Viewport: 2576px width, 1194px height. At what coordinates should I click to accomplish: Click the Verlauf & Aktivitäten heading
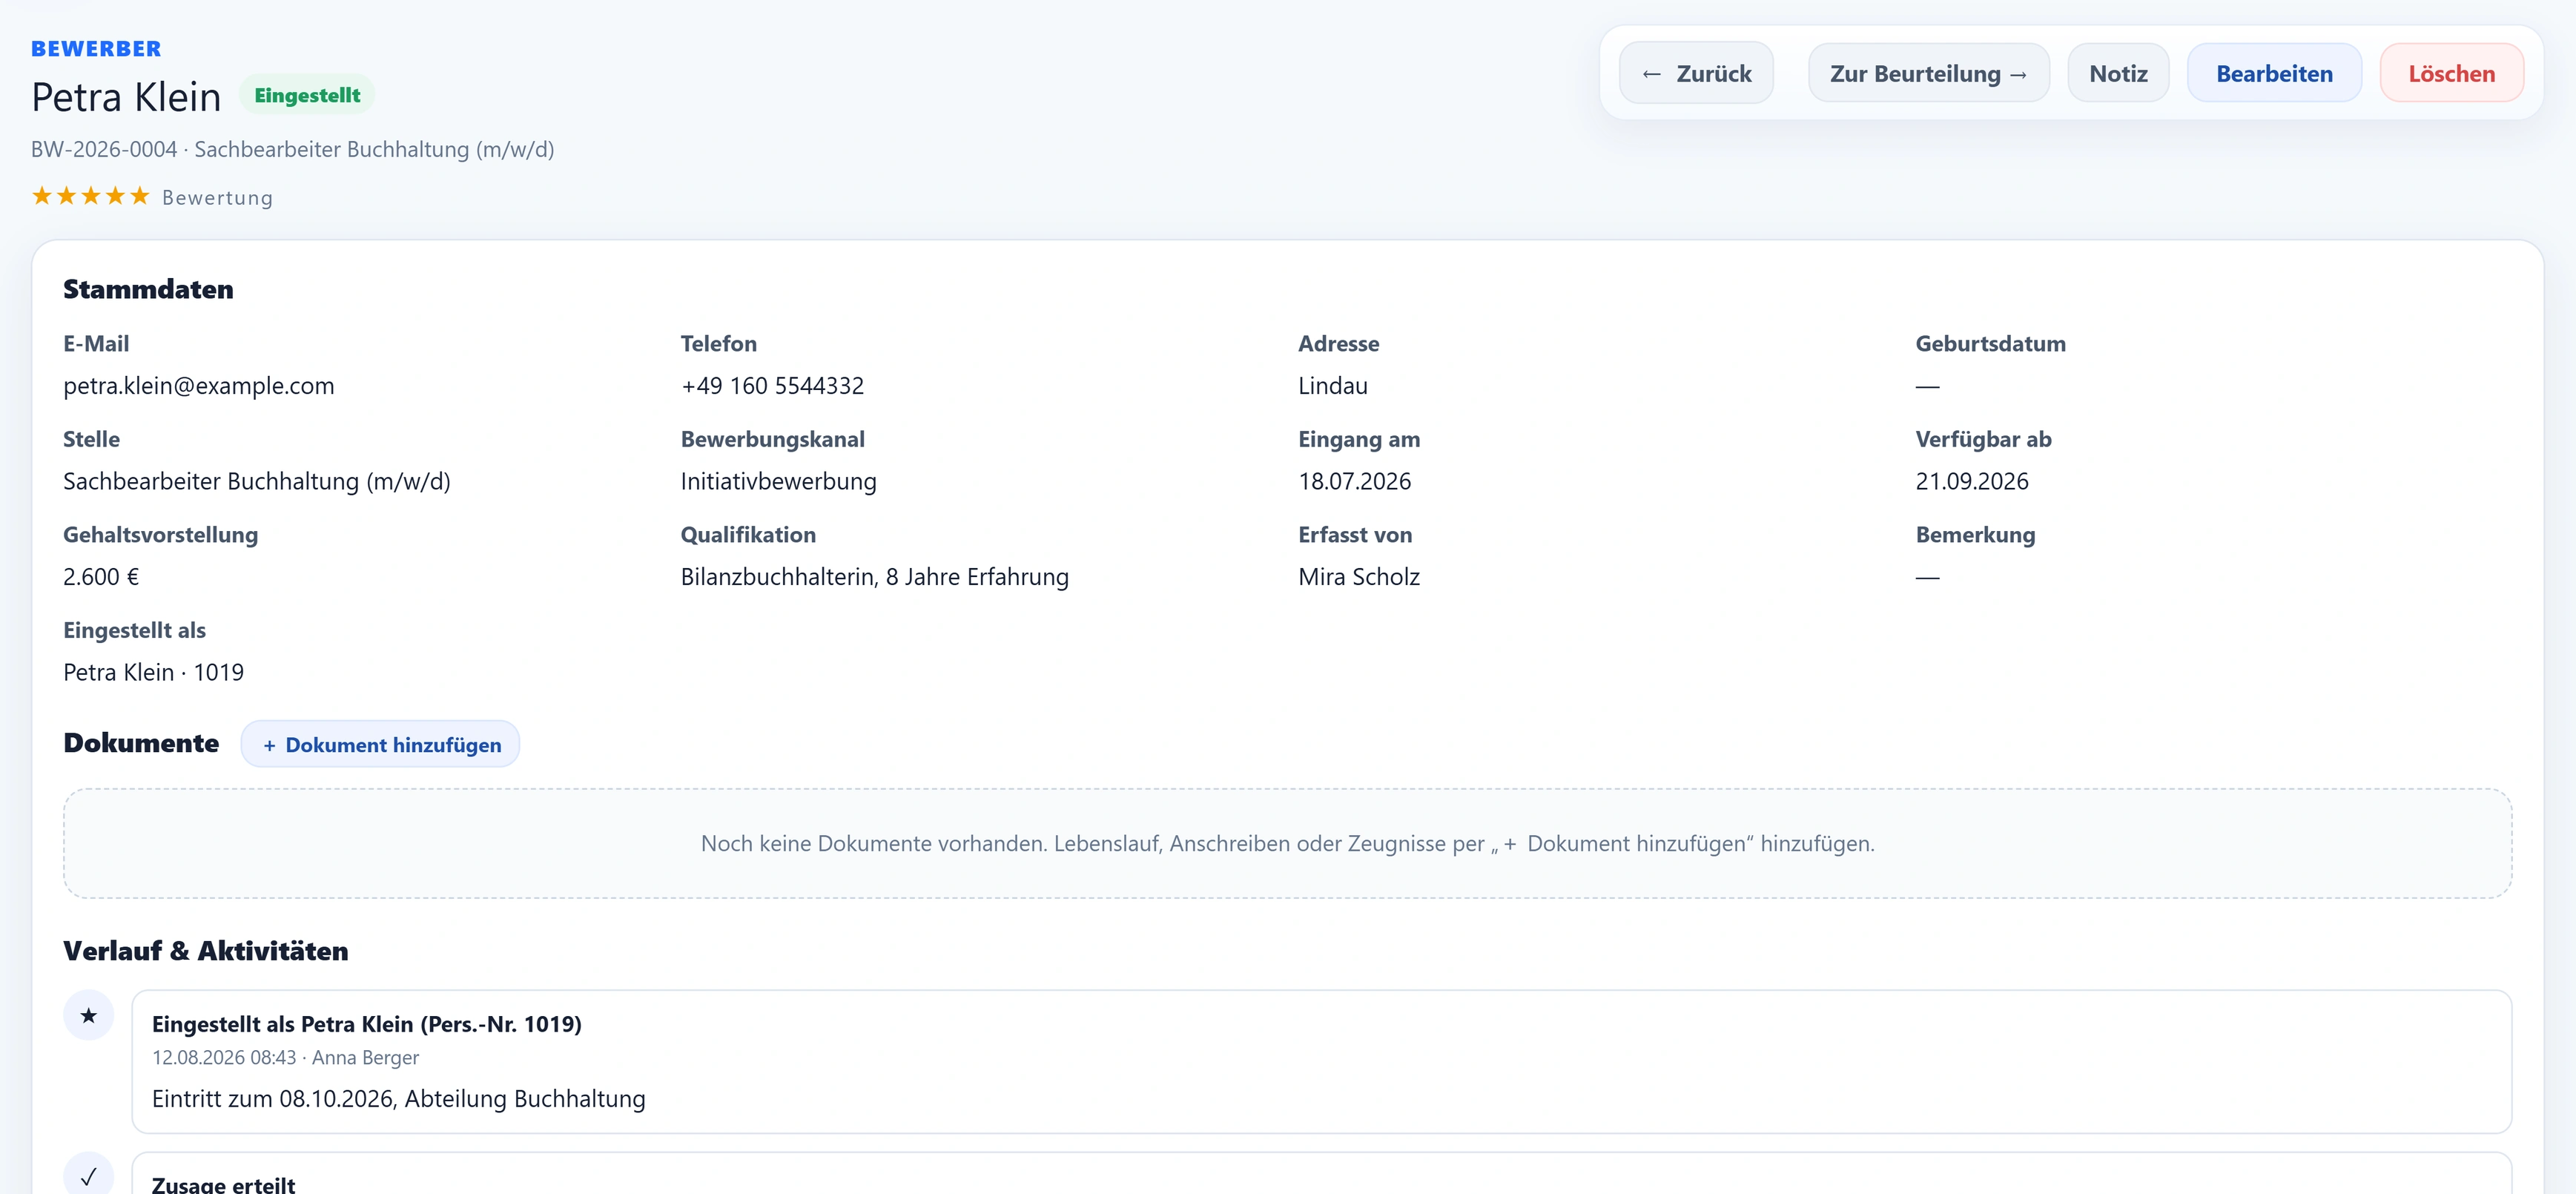point(206,951)
